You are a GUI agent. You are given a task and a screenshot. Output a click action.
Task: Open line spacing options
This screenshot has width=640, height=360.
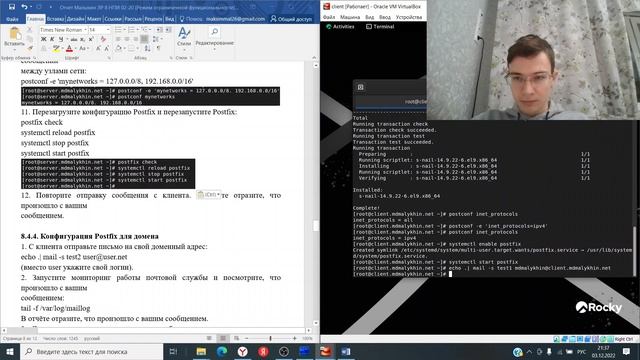point(156,39)
